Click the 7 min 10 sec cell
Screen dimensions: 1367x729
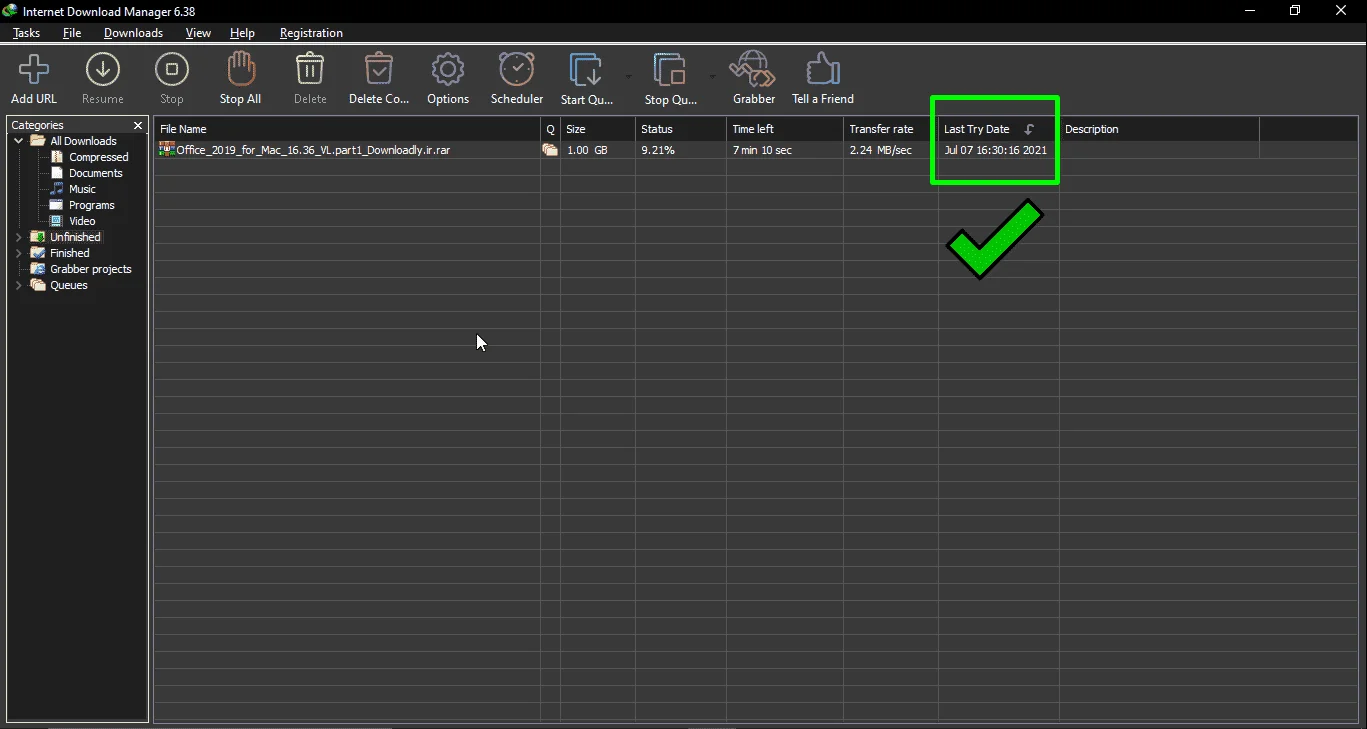coord(762,150)
